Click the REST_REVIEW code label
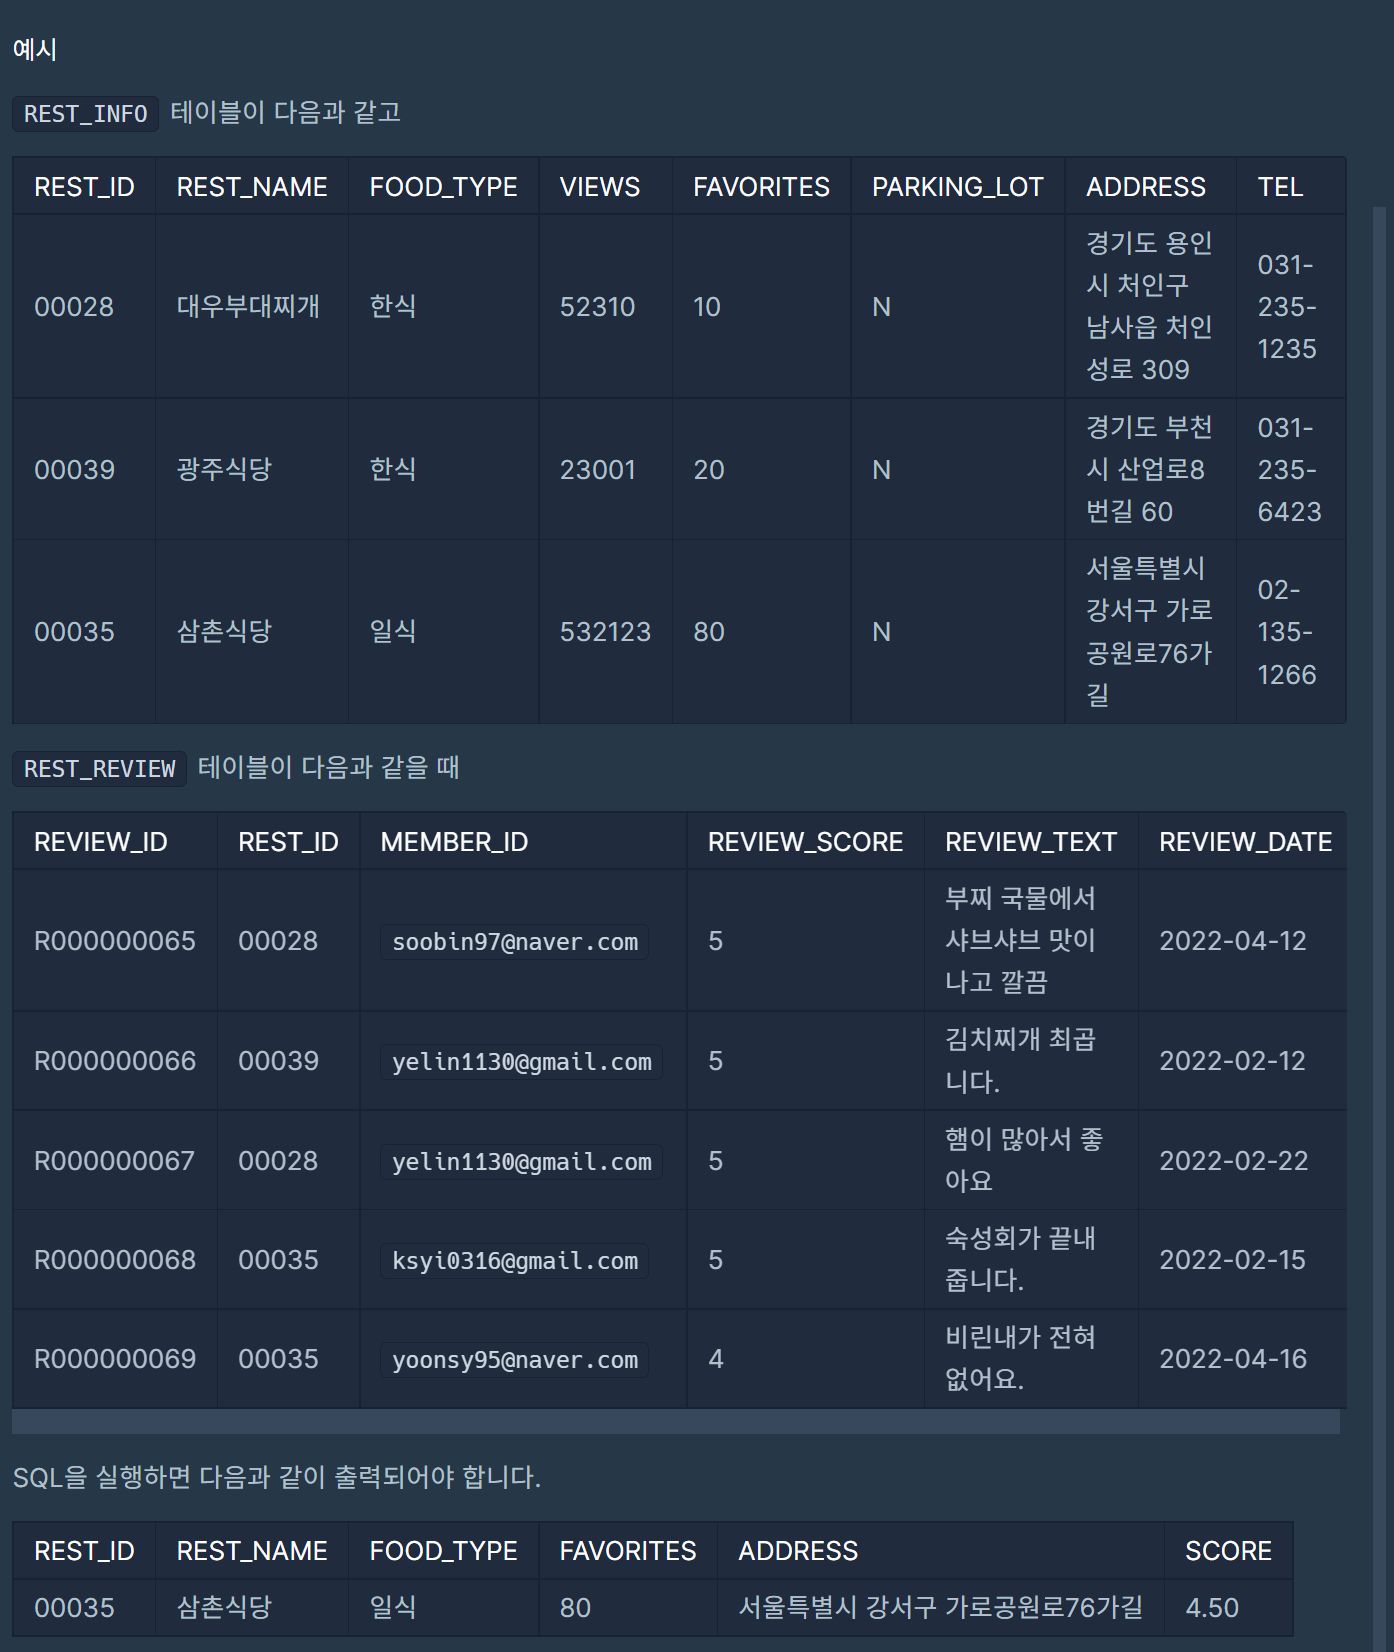Image resolution: width=1394 pixels, height=1652 pixels. tap(99, 769)
